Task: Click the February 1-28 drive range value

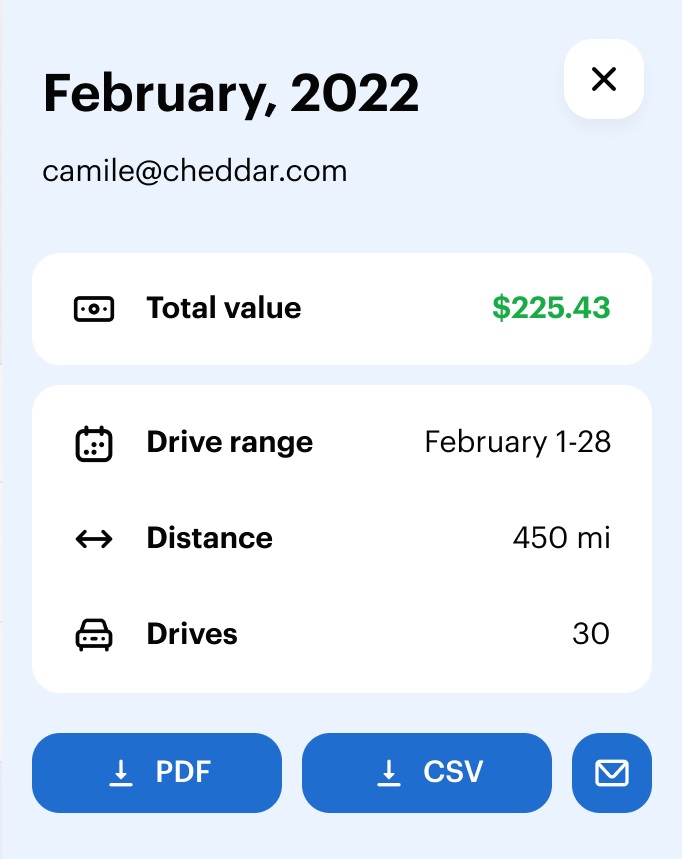Action: pyautogui.click(x=518, y=442)
